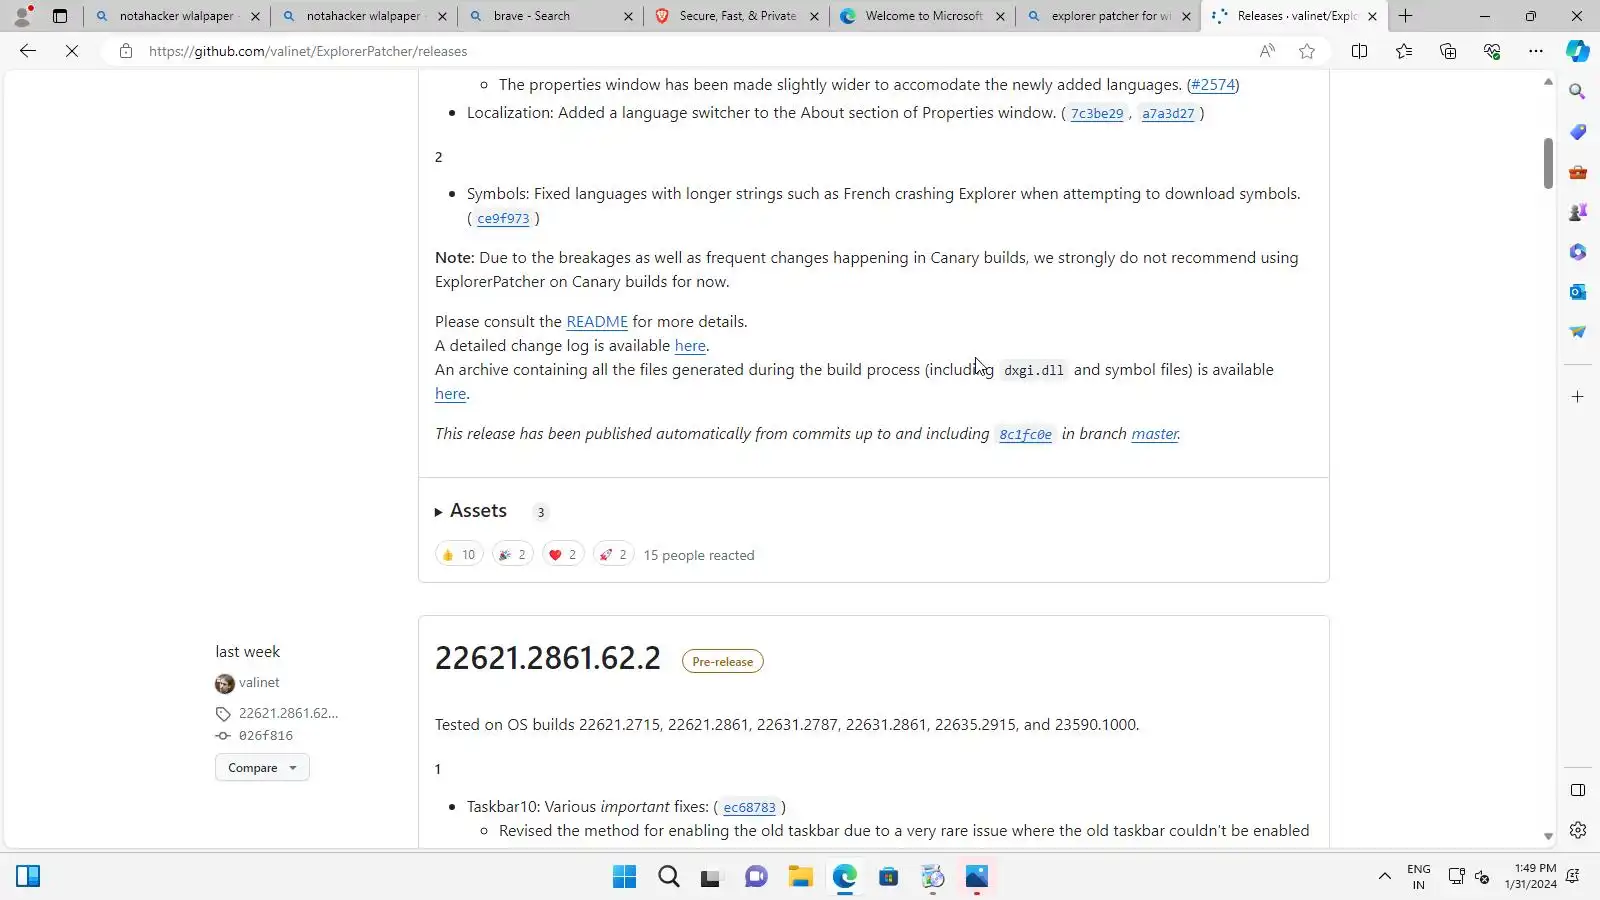Open Windows Widgets button
The height and width of the screenshot is (900, 1600).
tap(28, 877)
